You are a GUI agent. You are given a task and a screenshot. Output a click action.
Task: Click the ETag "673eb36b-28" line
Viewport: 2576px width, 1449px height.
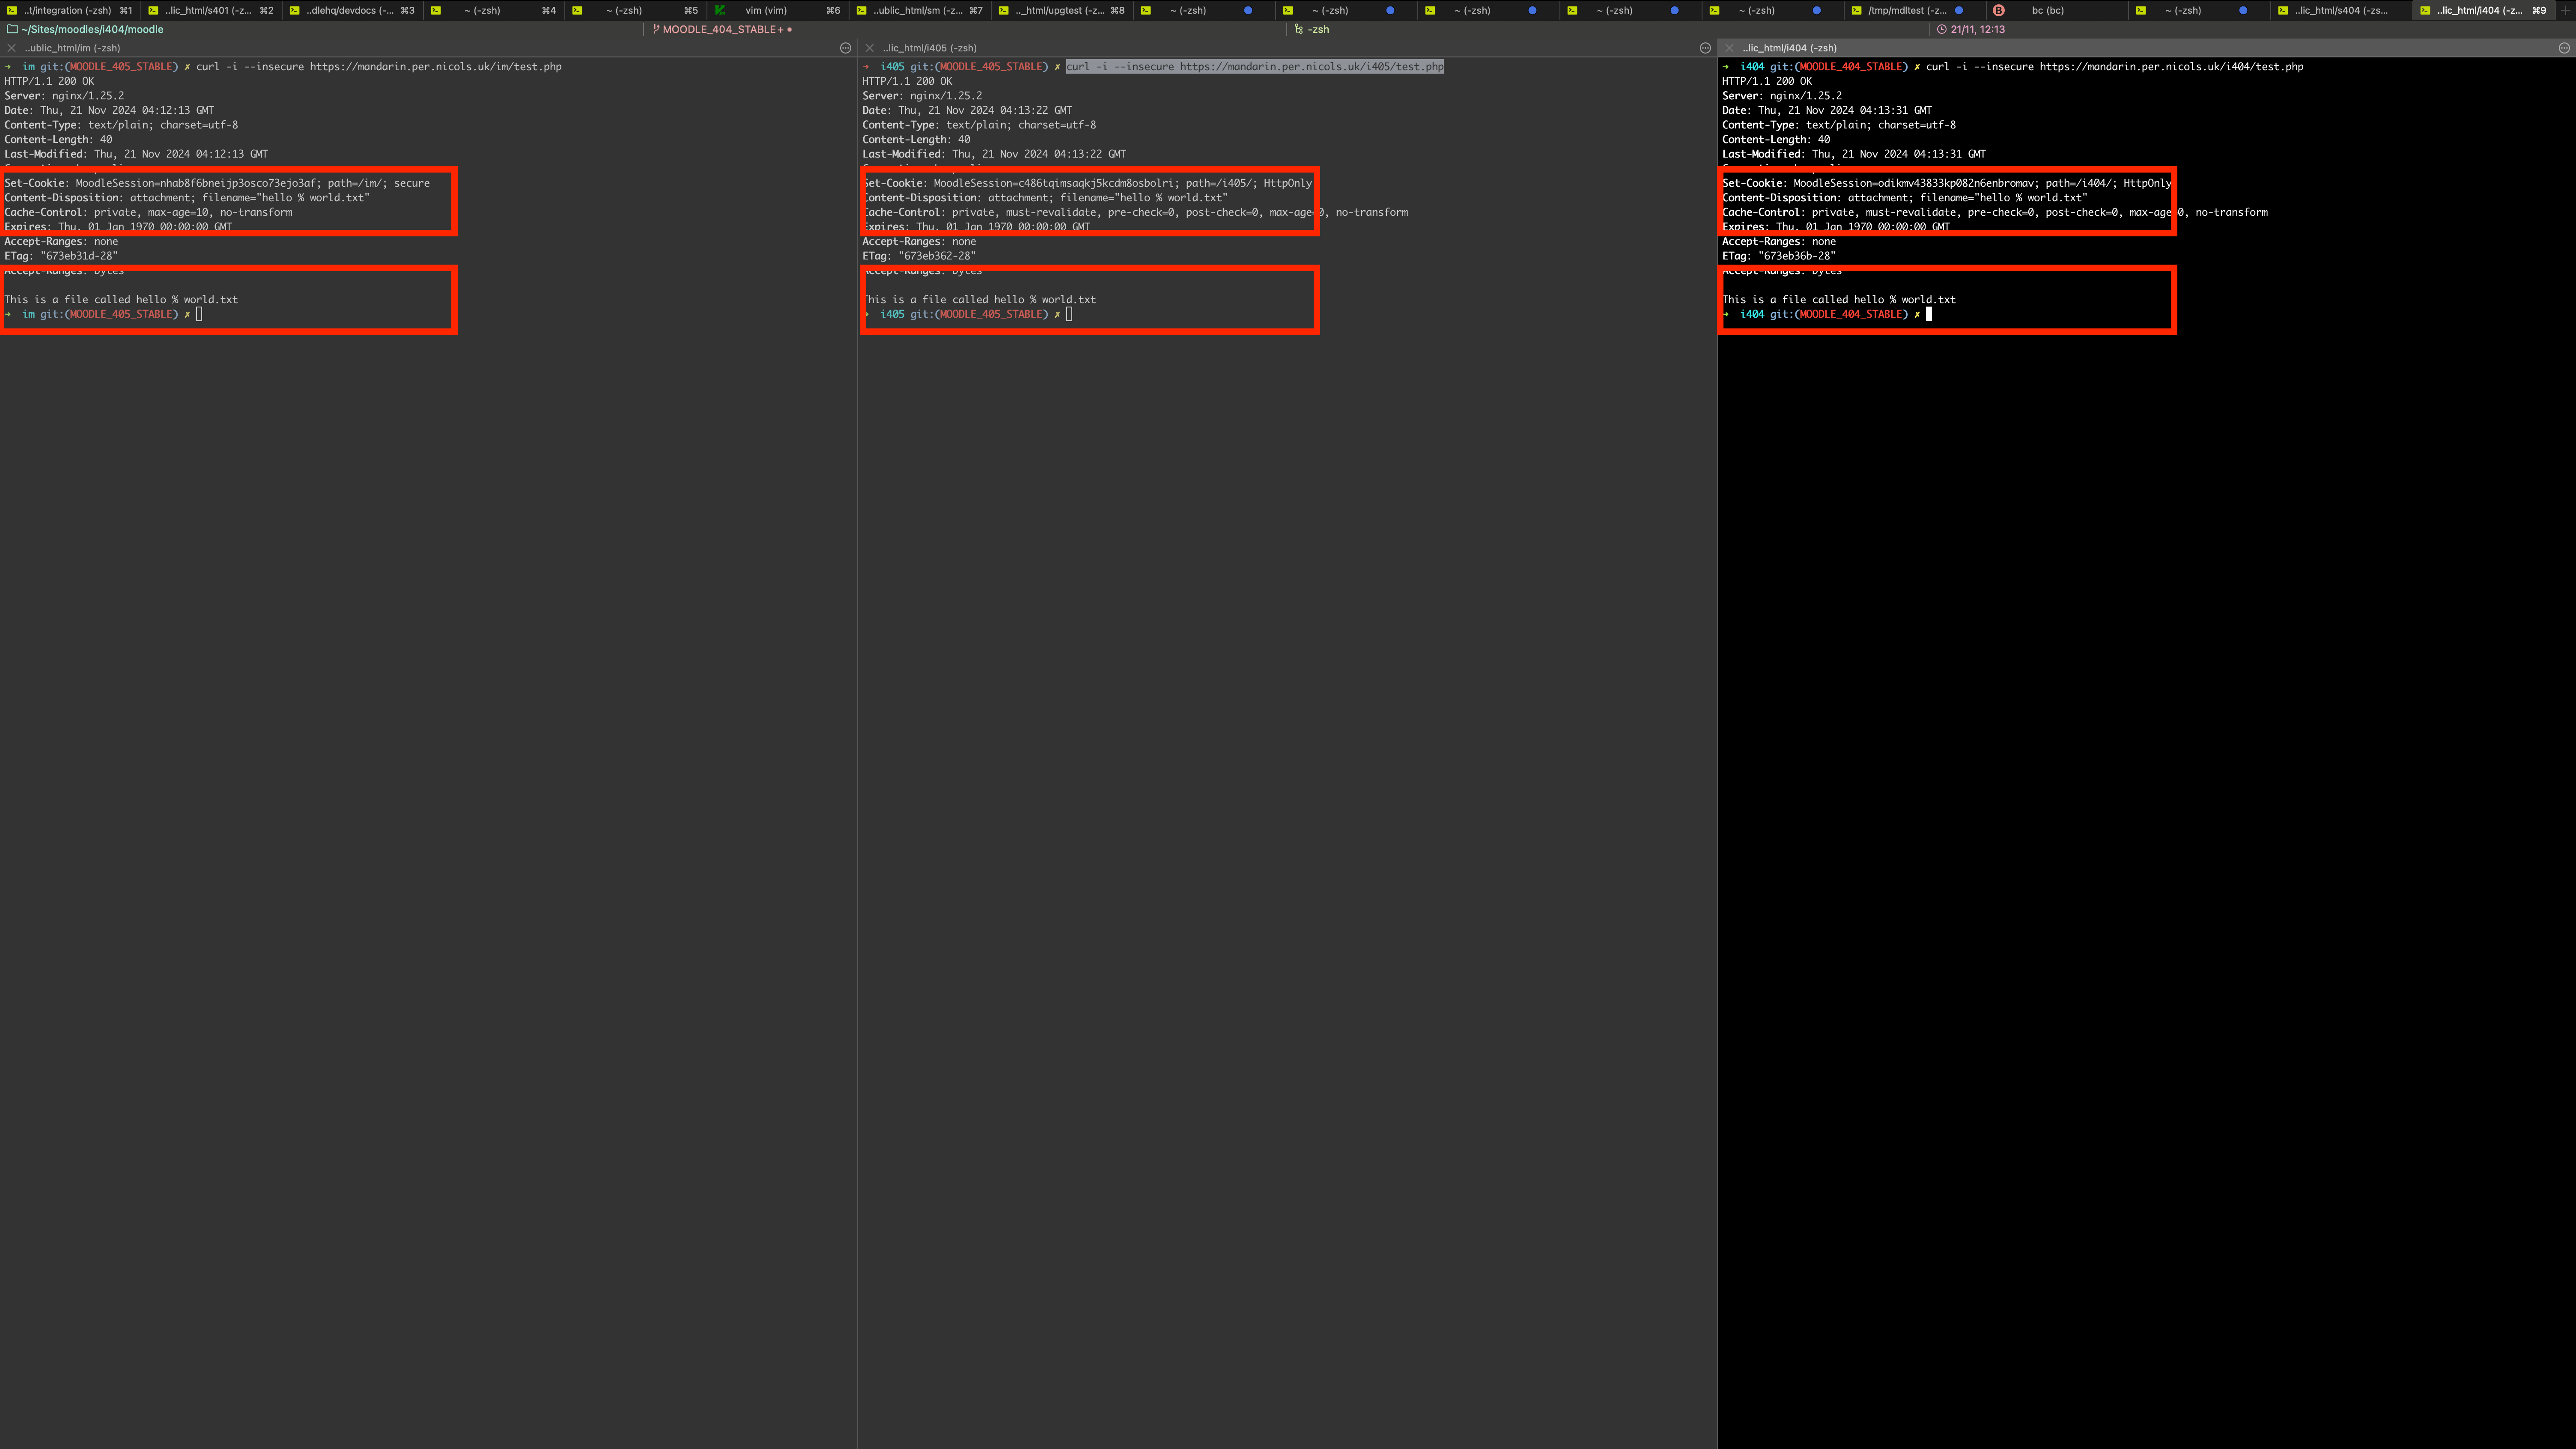pyautogui.click(x=1779, y=256)
